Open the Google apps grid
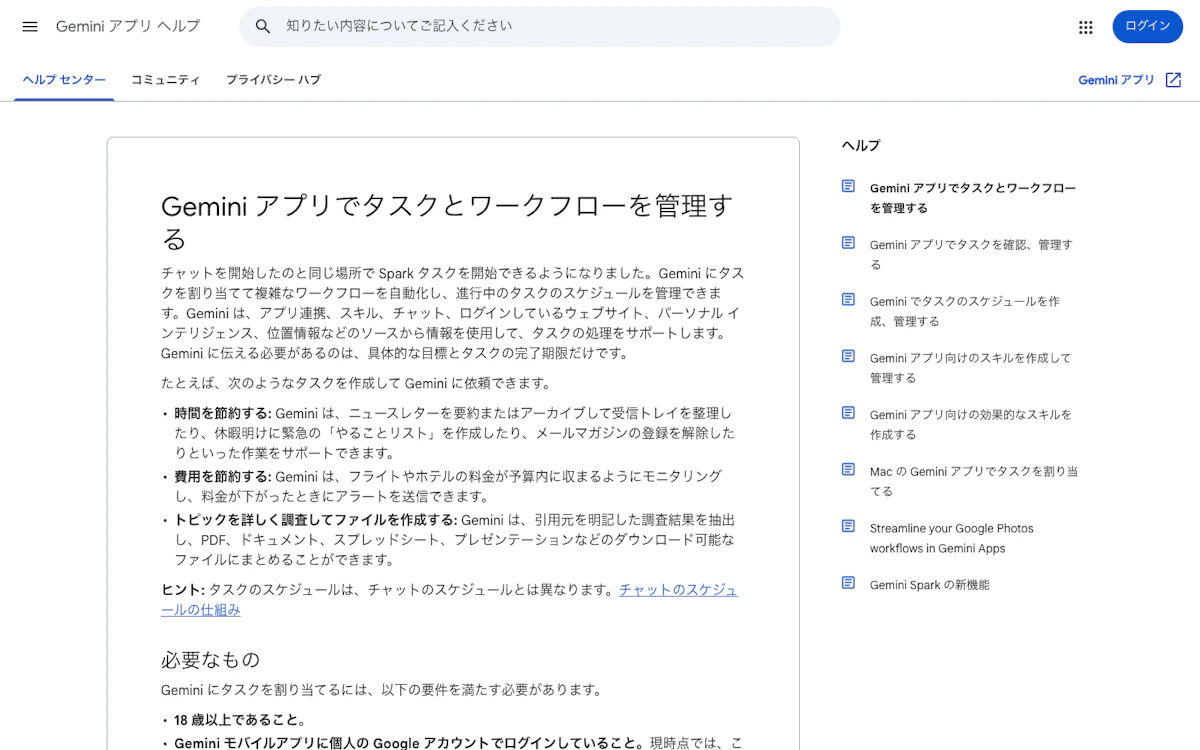This screenshot has height=750, width=1200. pyautogui.click(x=1086, y=27)
